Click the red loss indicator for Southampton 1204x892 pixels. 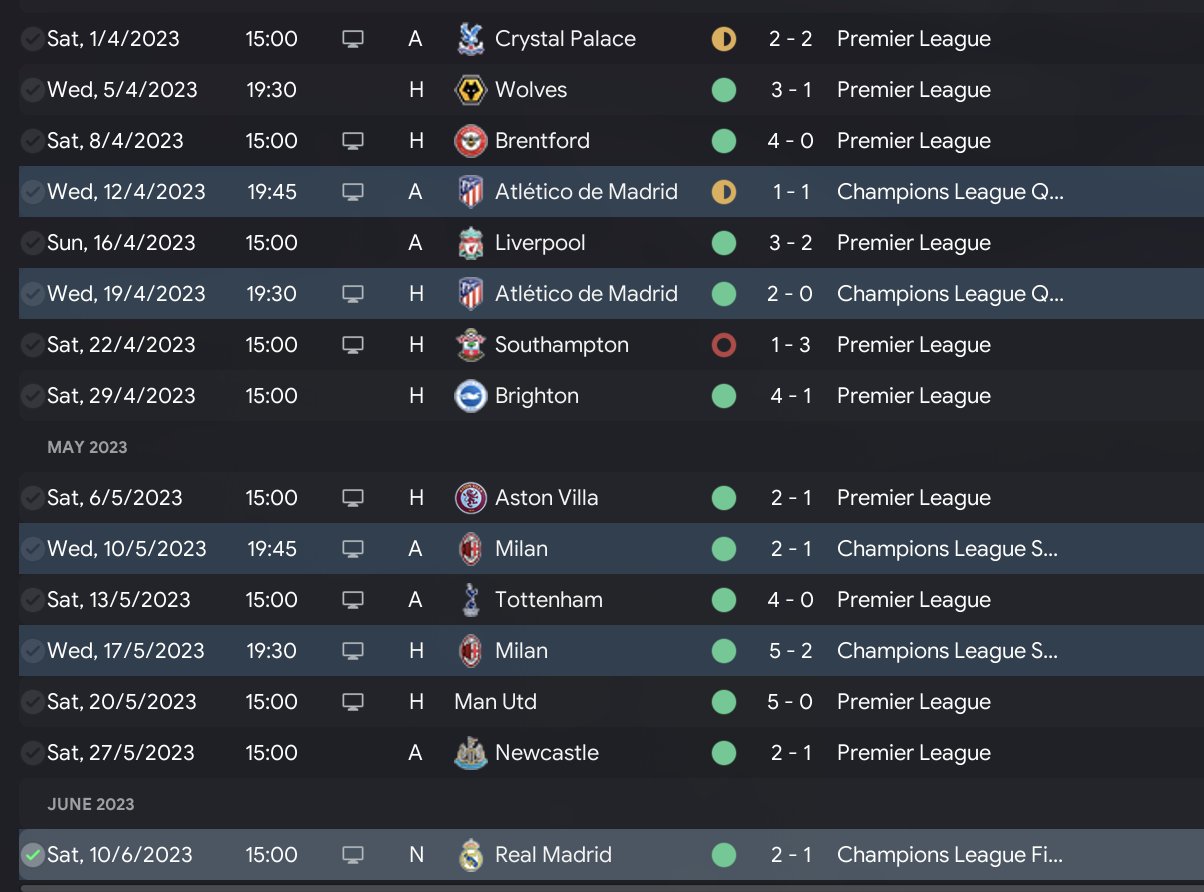[723, 345]
